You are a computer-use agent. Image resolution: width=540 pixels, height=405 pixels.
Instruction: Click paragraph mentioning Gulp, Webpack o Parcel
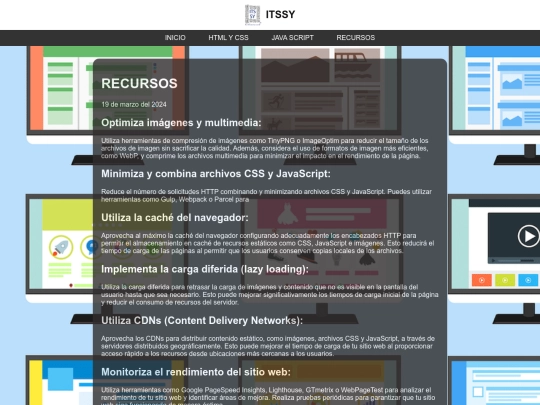point(266,195)
